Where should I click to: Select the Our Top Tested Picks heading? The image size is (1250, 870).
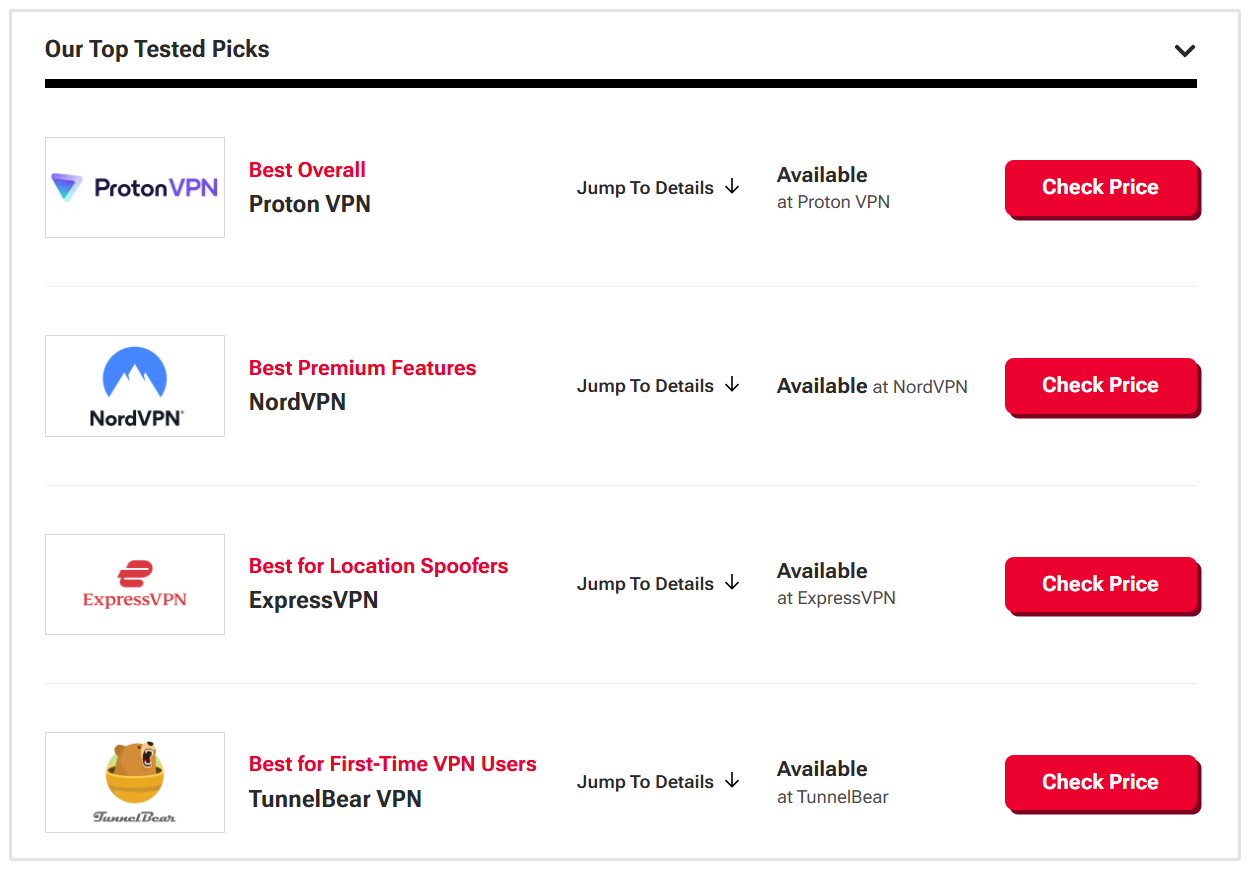[157, 48]
